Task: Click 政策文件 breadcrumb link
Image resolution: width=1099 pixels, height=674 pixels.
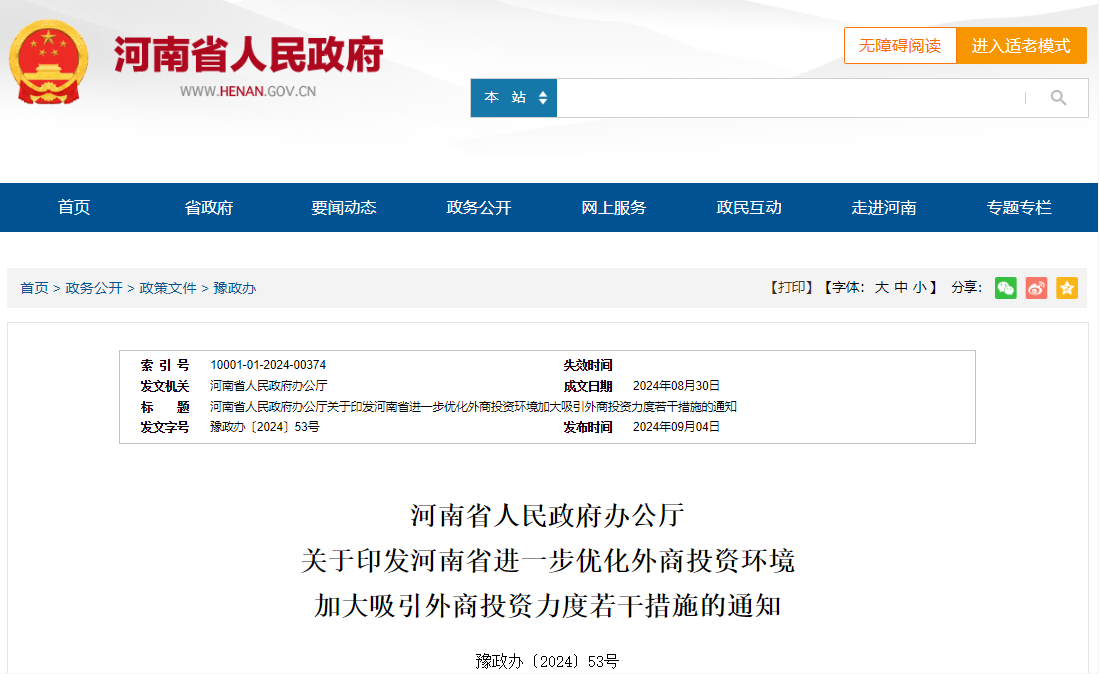Action: 168,288
